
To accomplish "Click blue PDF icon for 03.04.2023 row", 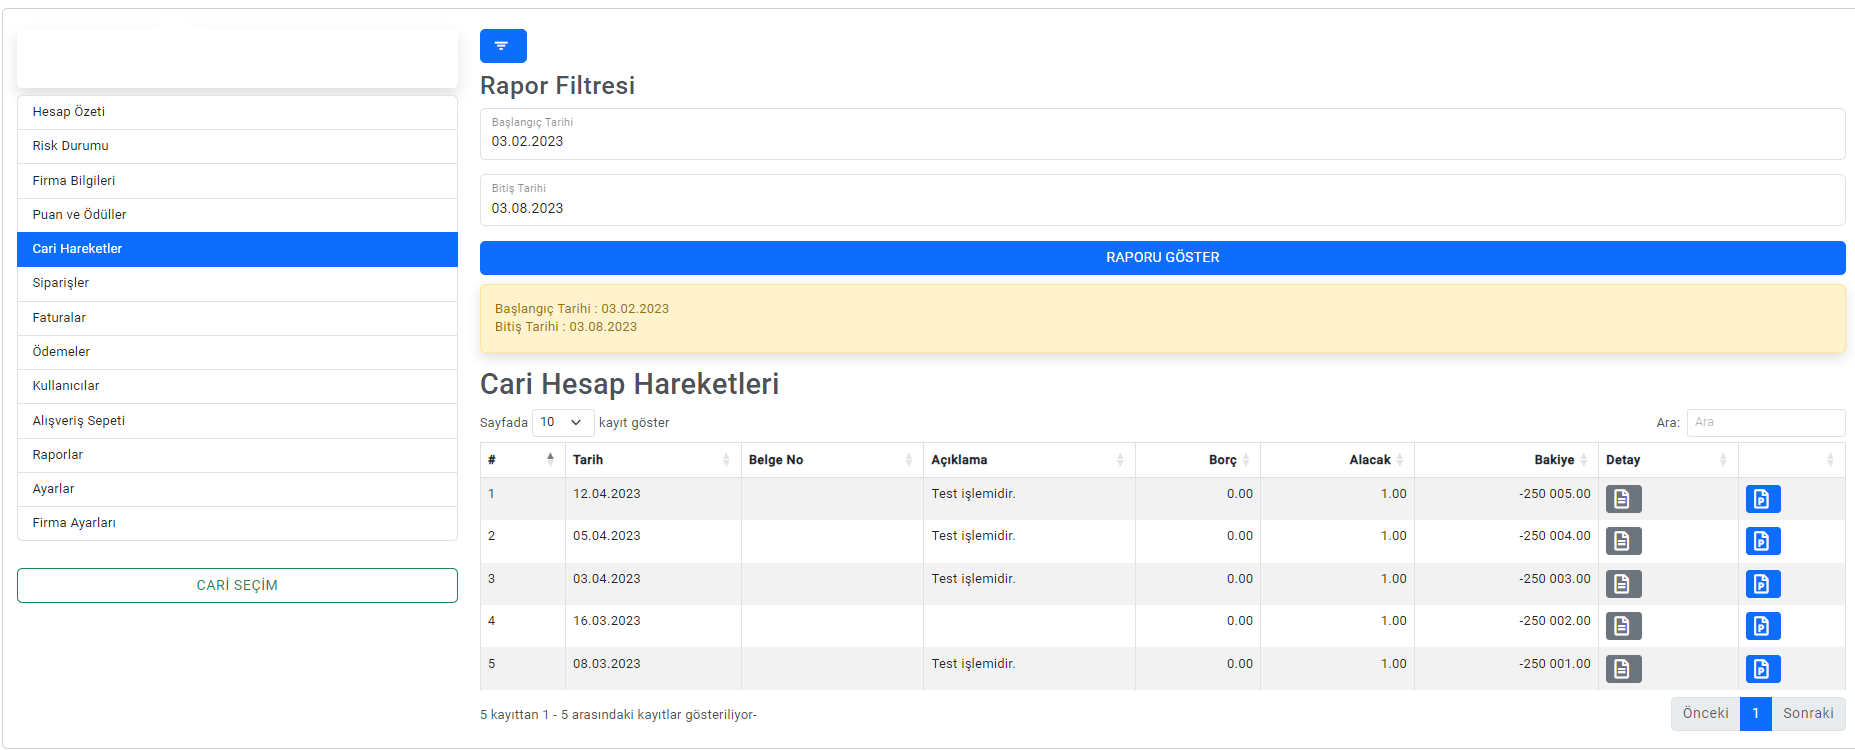I will coord(1762,584).
